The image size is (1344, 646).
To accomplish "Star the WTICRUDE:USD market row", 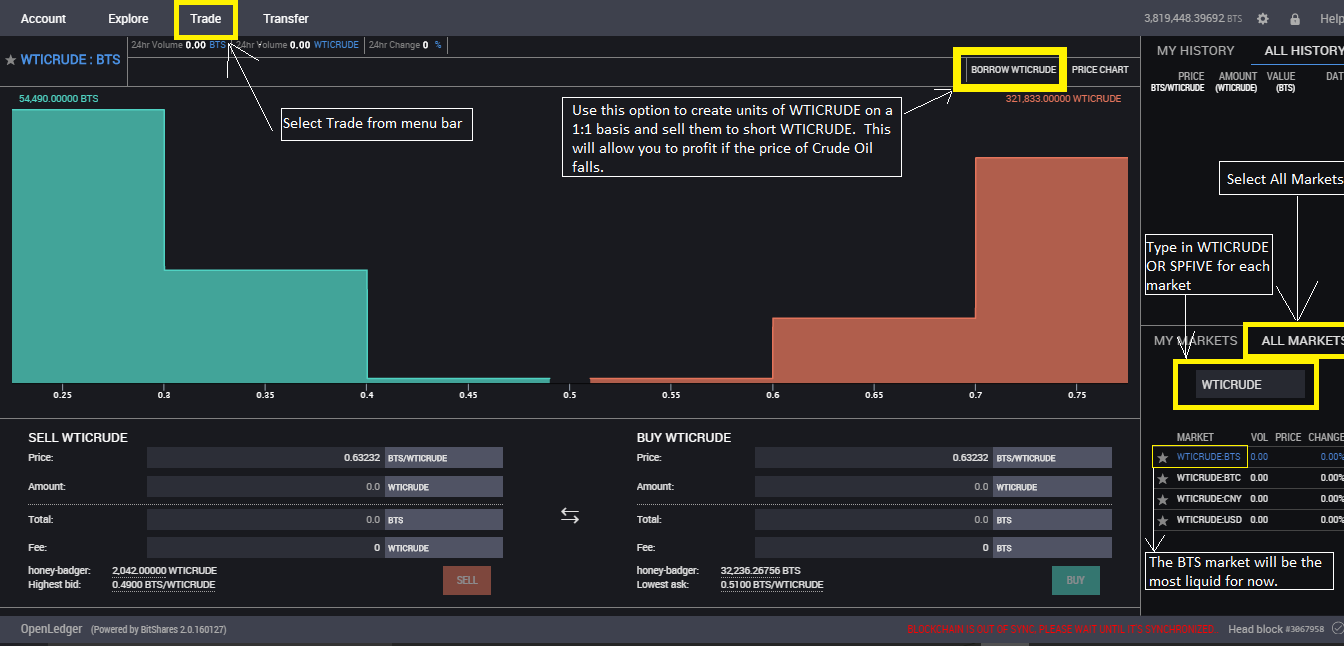I will click(1162, 520).
